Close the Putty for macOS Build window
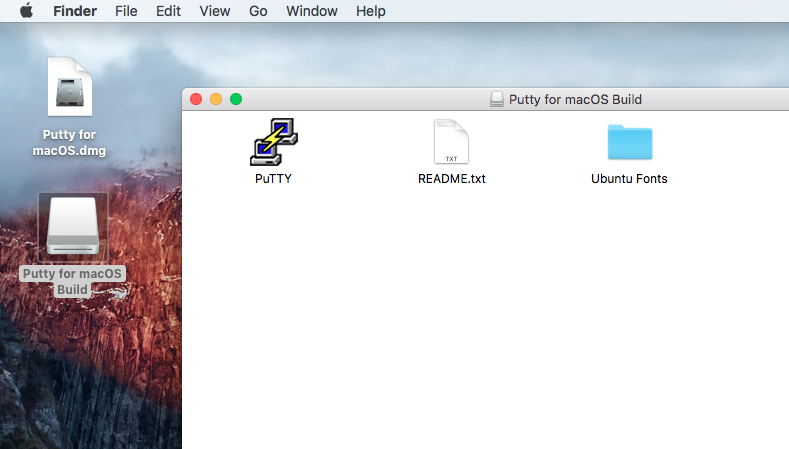789x449 pixels. coord(196,99)
